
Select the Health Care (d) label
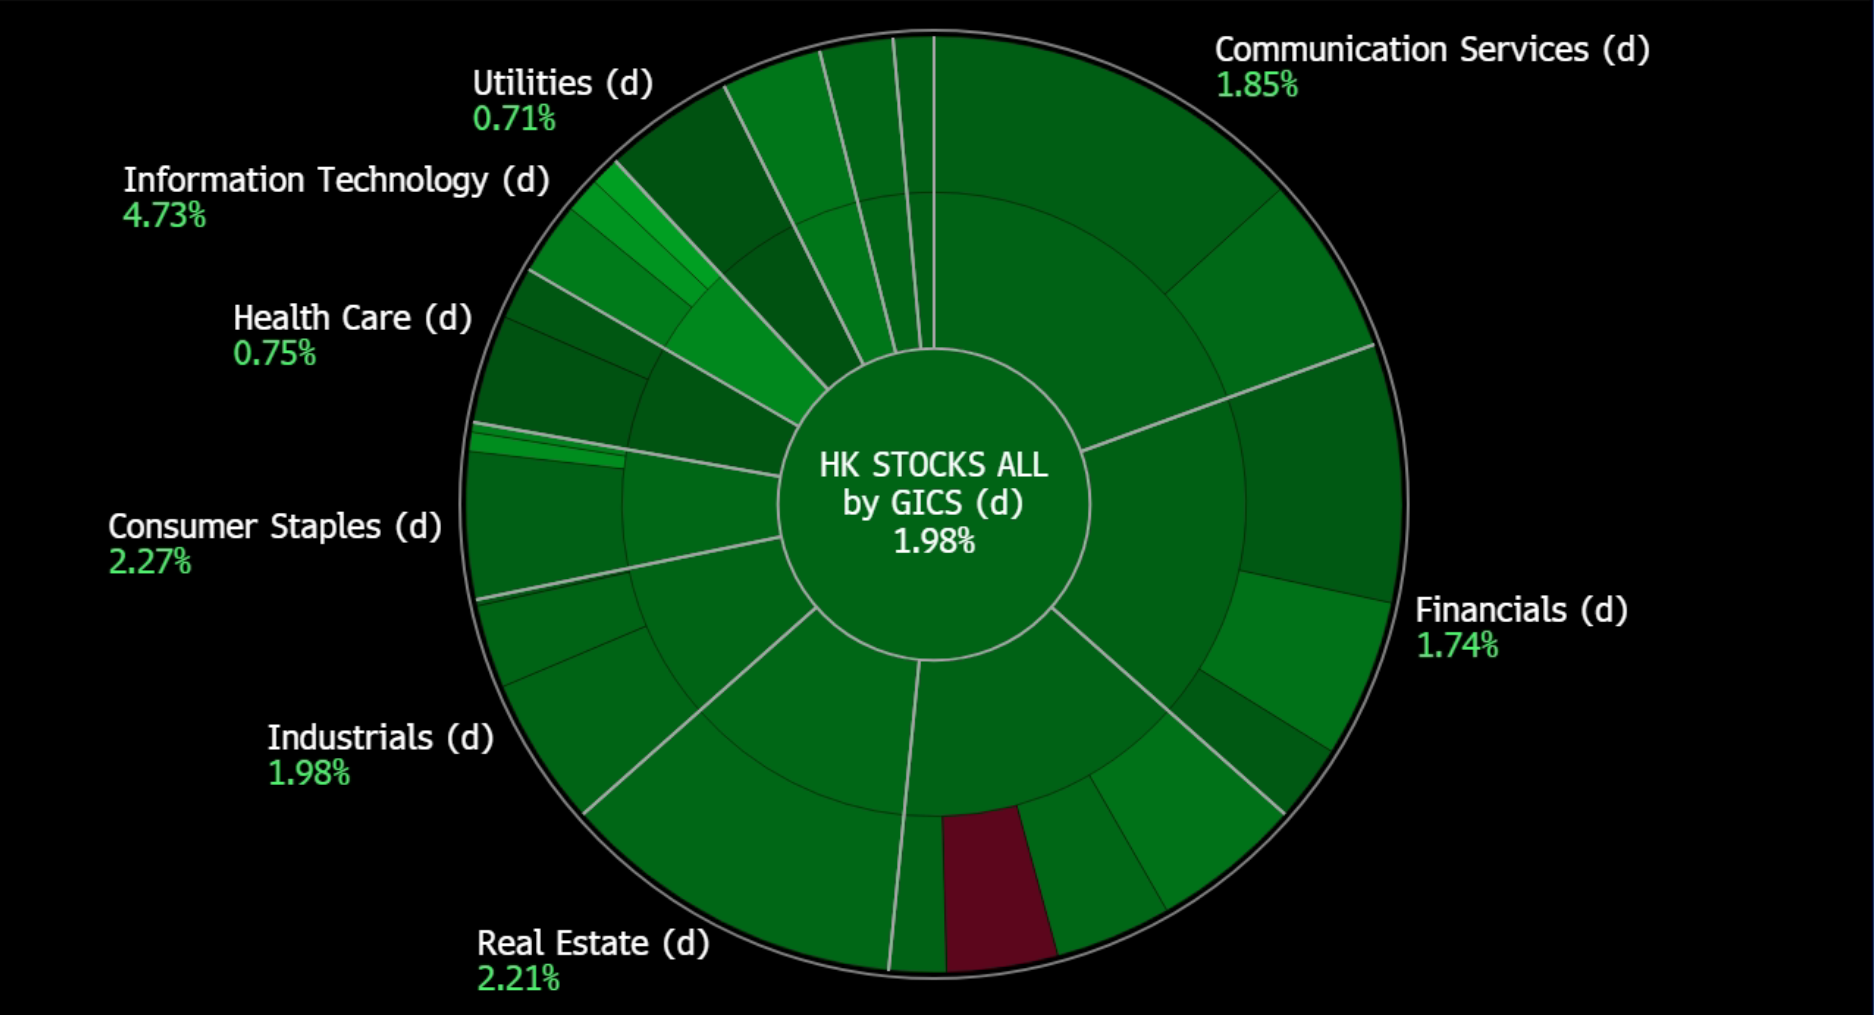pyautogui.click(x=352, y=318)
